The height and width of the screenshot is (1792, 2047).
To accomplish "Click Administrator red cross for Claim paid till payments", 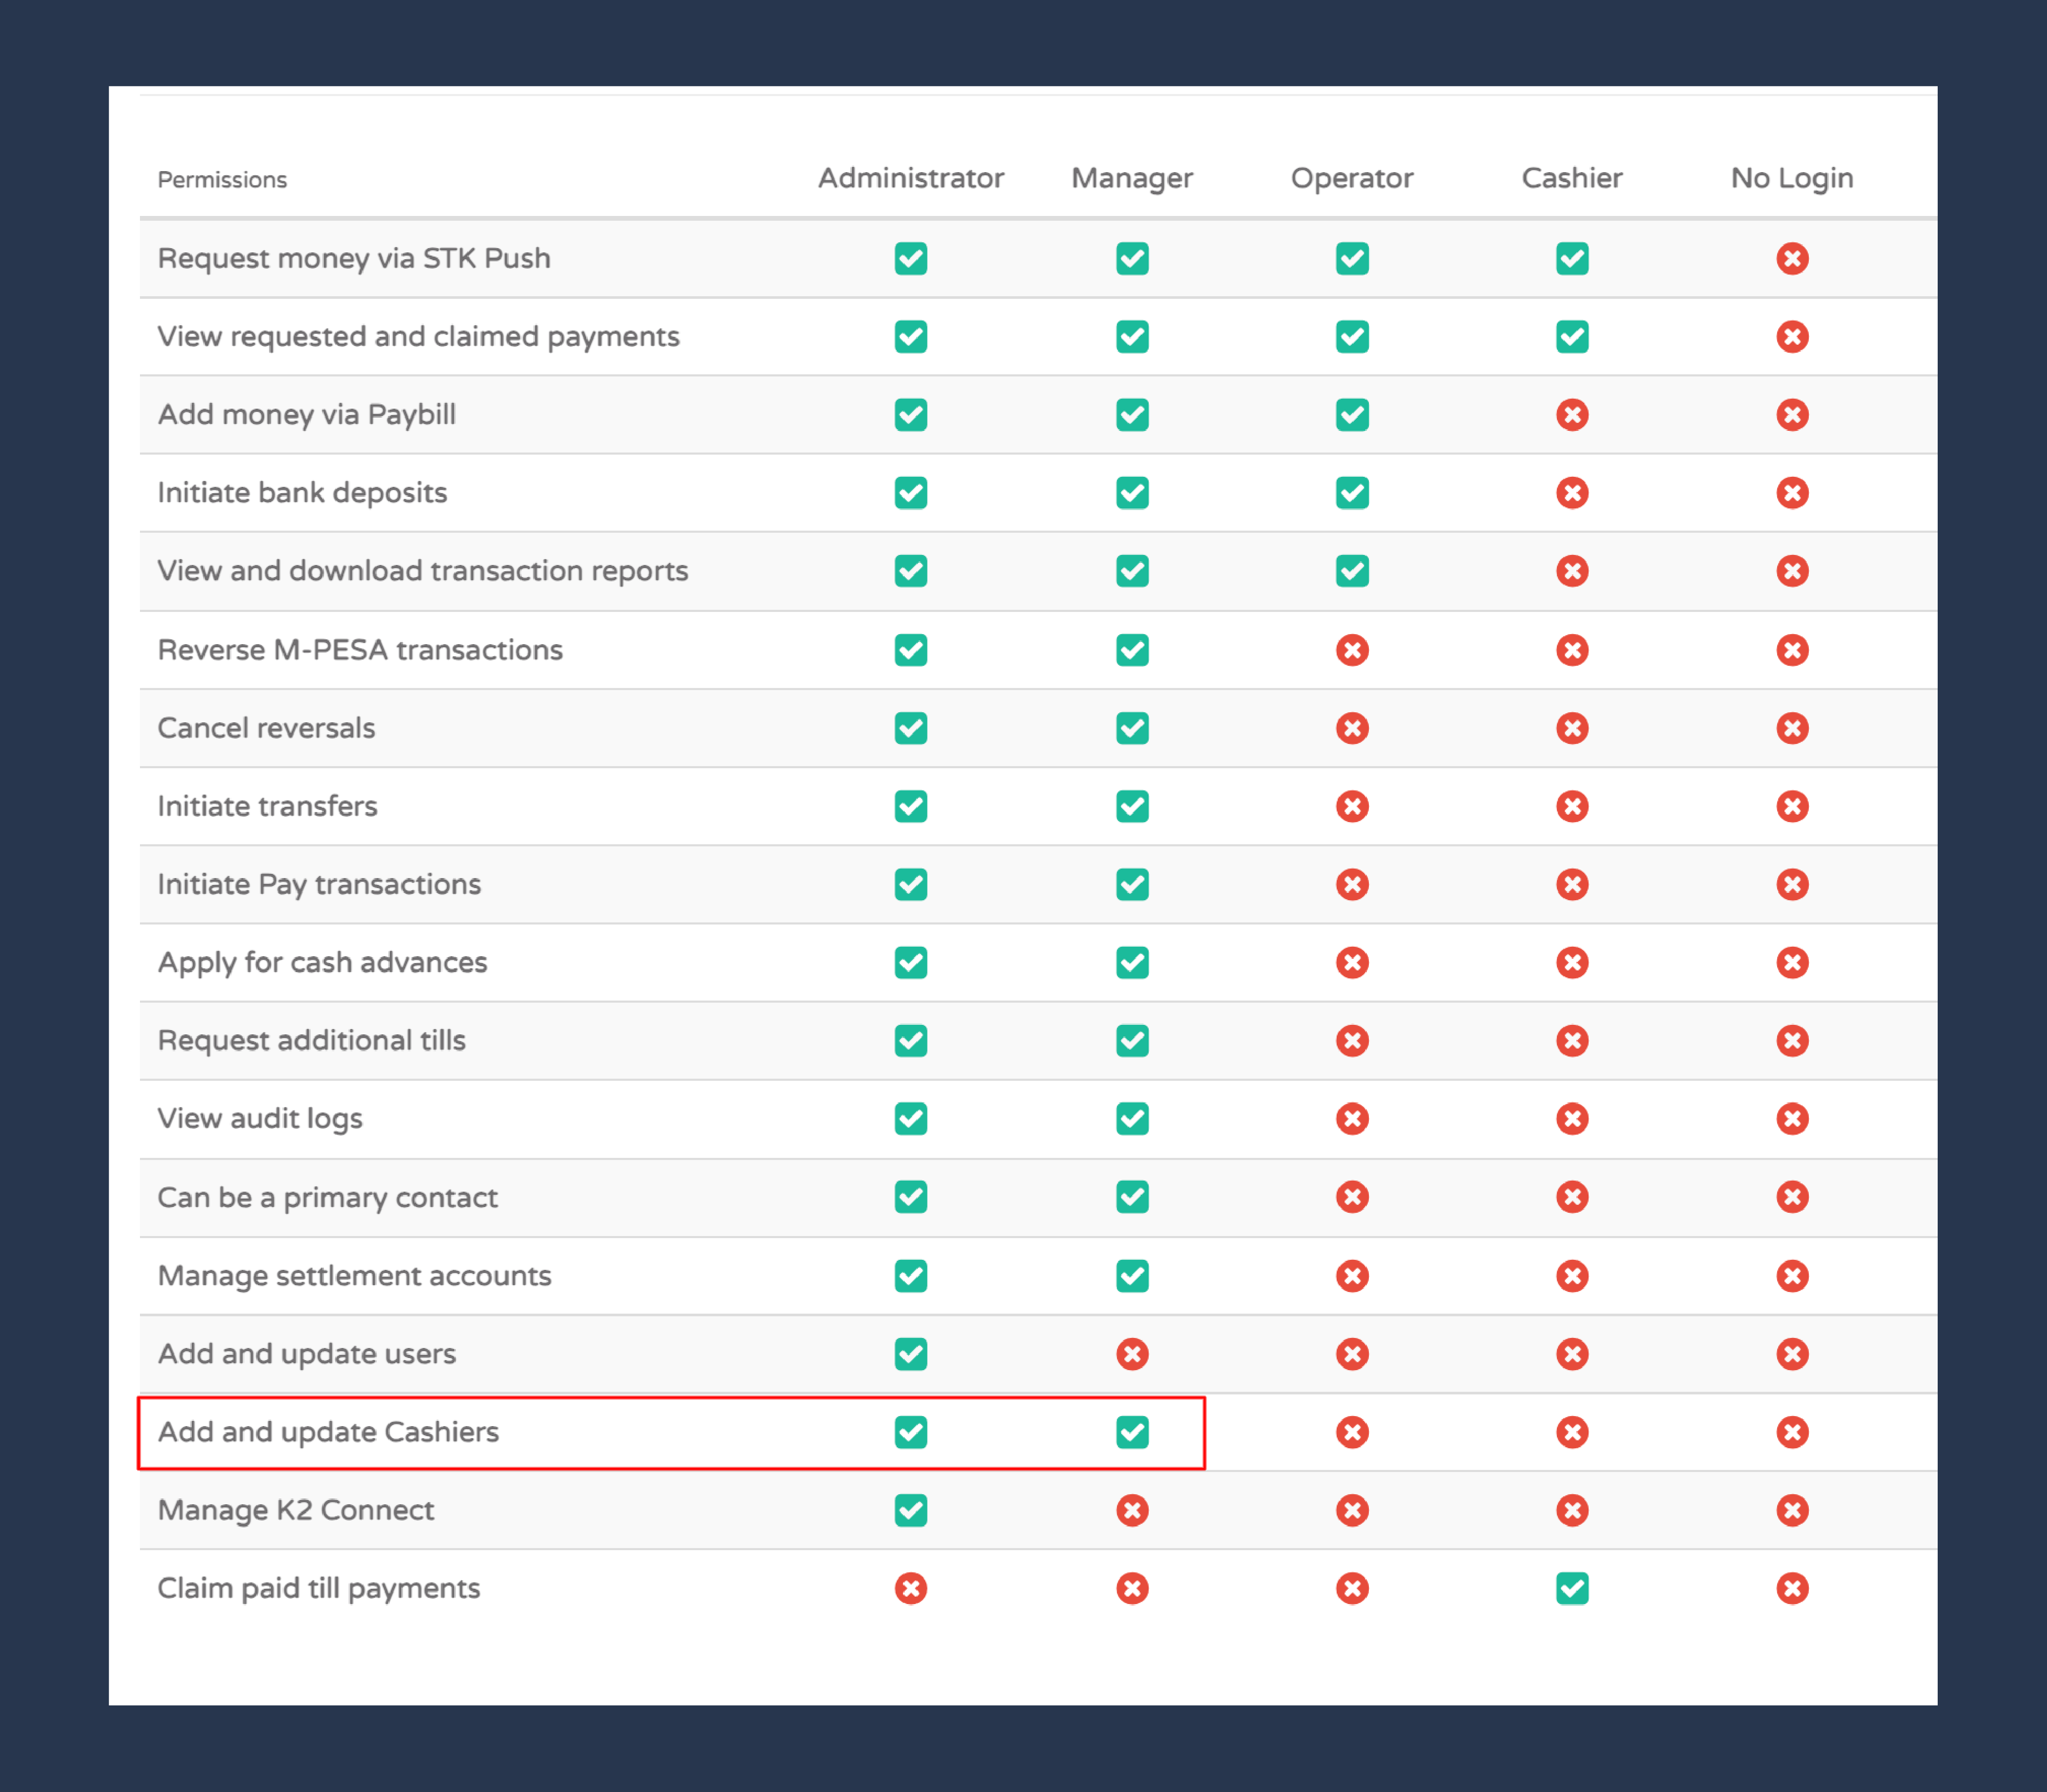I will click(x=910, y=1588).
